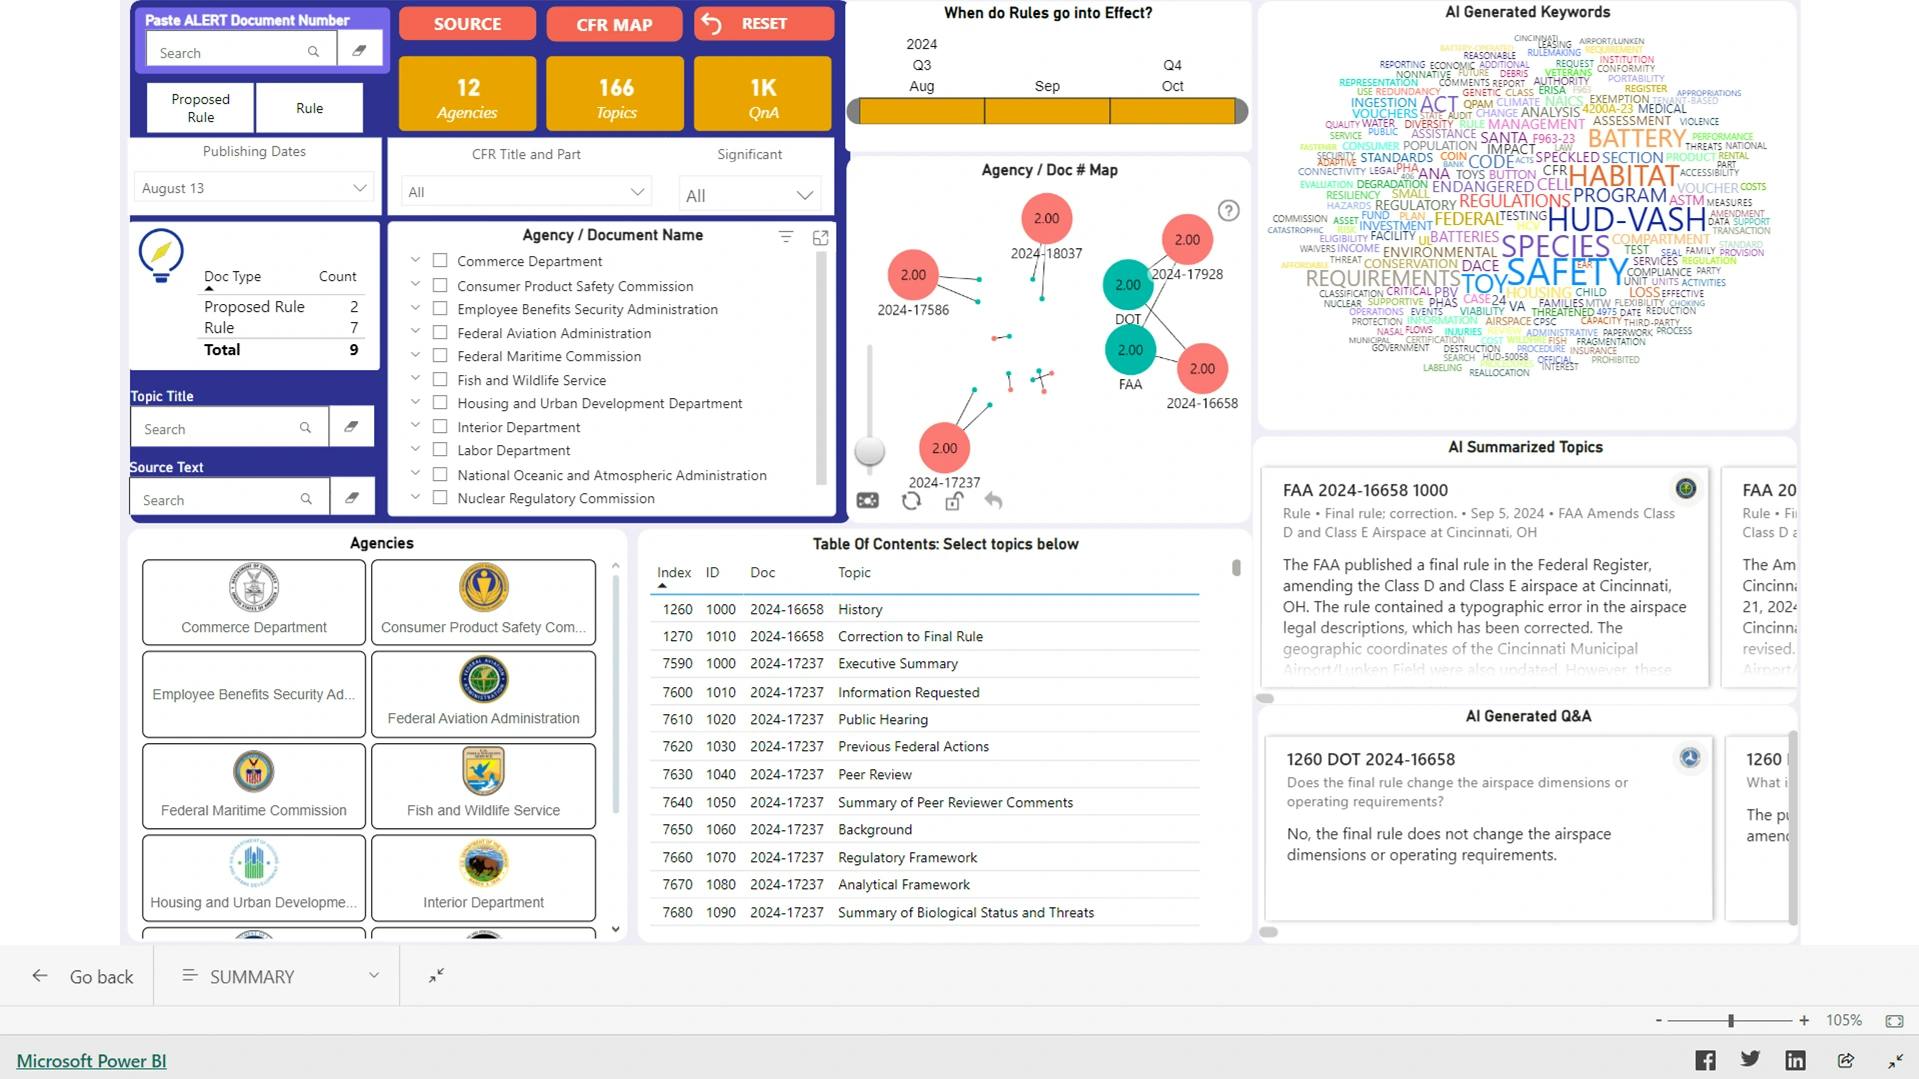1919x1079 pixels.
Task: Select the Proposed Rule filter tab
Action: click(200, 108)
